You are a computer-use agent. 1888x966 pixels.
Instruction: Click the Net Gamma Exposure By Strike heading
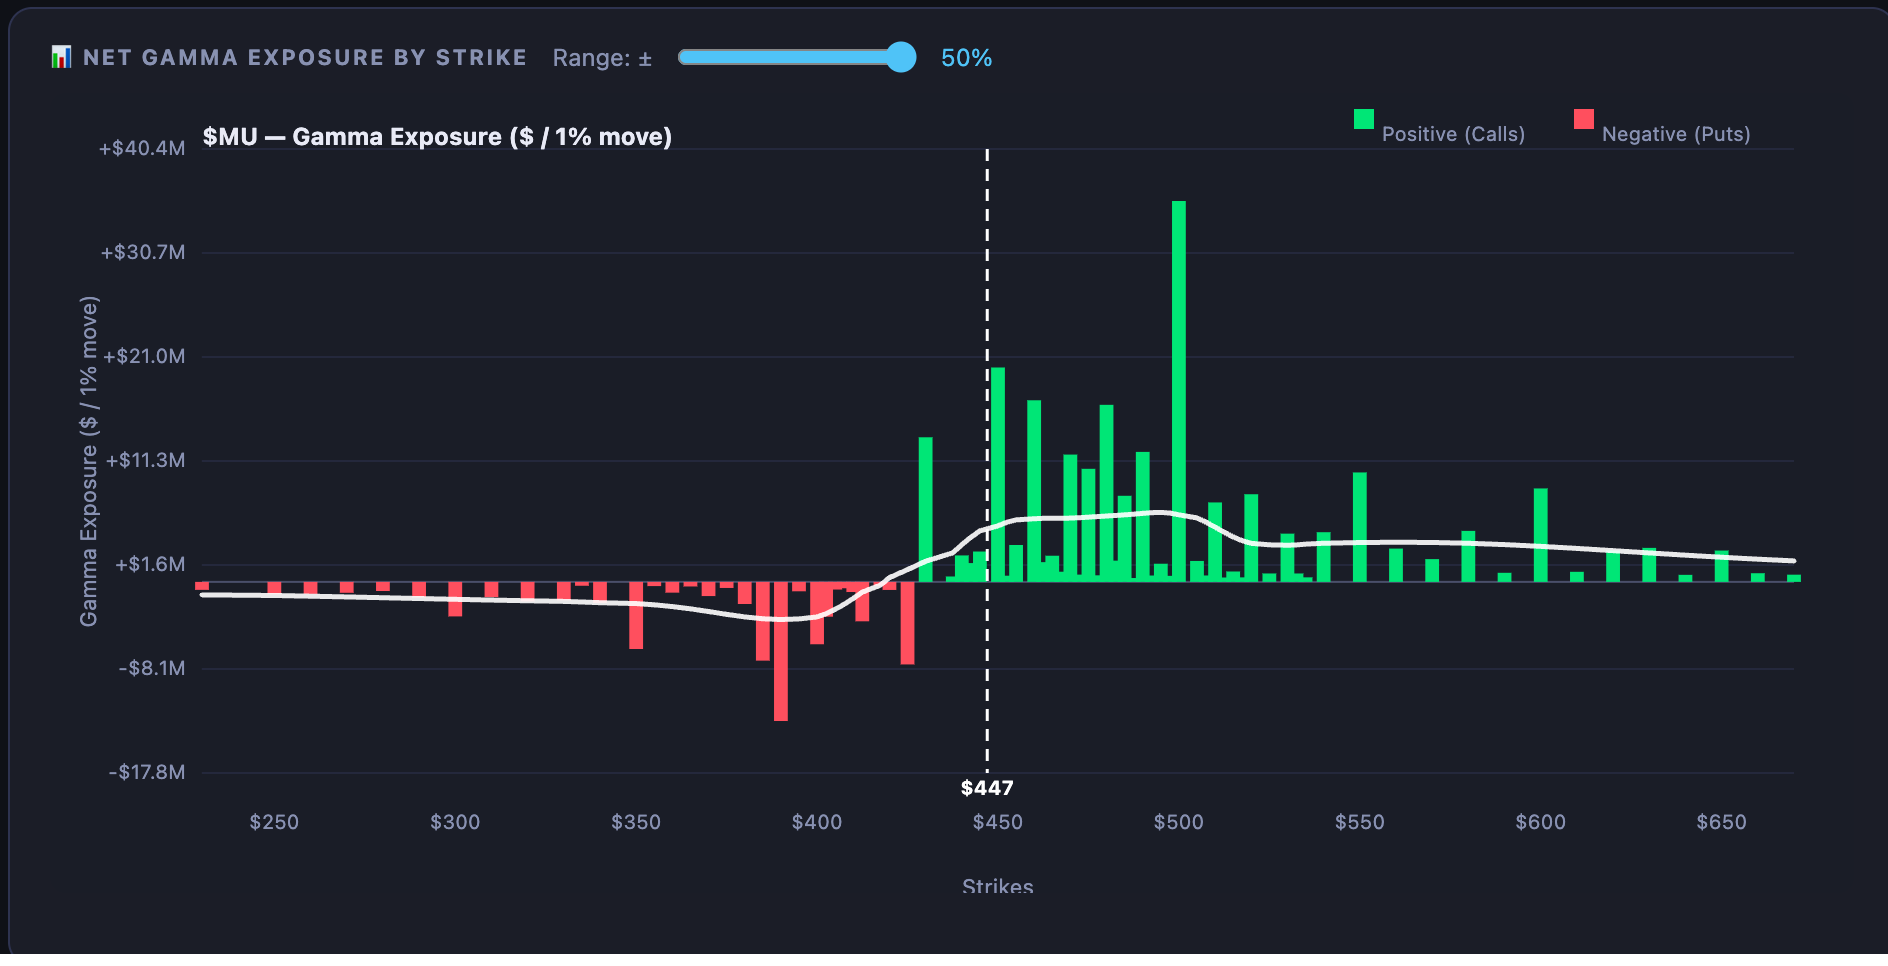pos(305,57)
